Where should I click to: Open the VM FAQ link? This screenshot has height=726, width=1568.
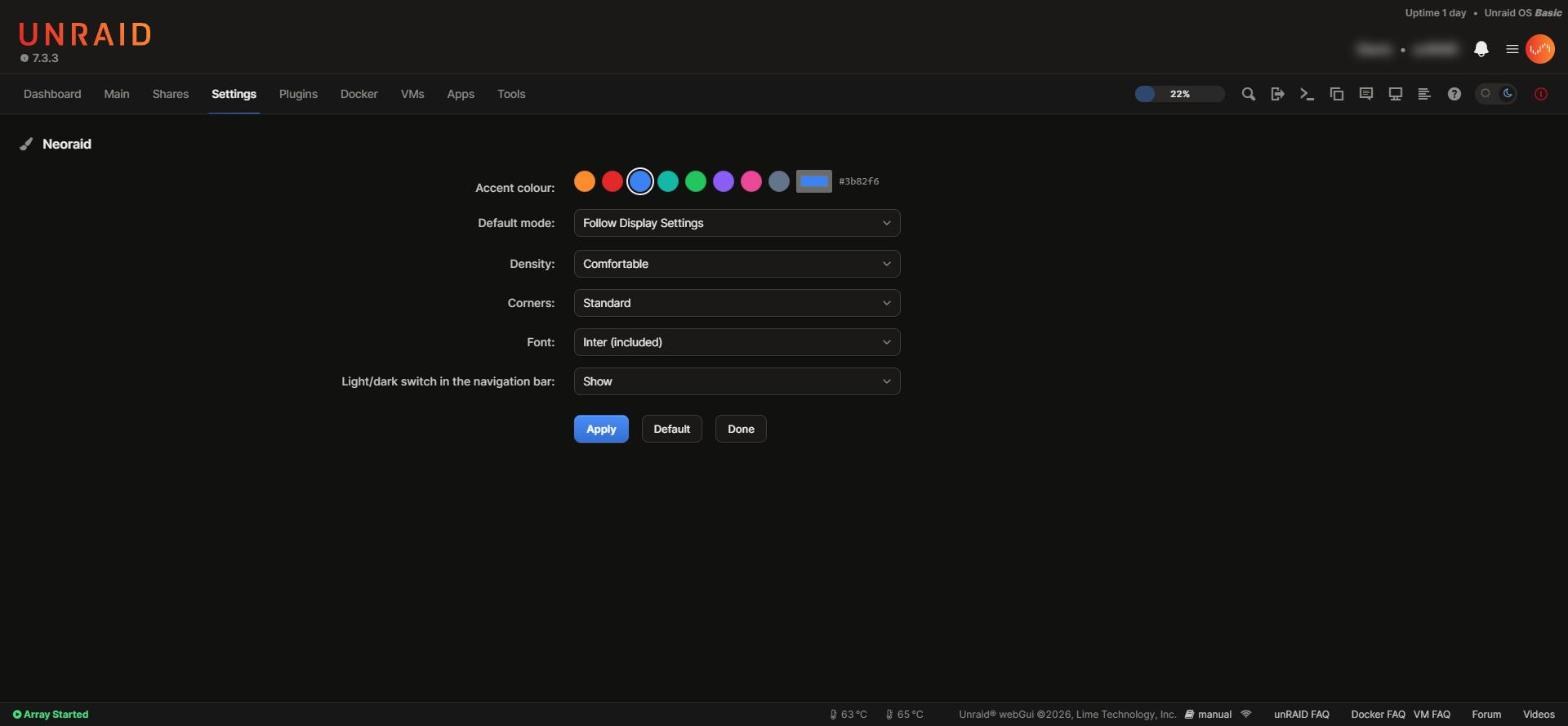pyautogui.click(x=1432, y=715)
